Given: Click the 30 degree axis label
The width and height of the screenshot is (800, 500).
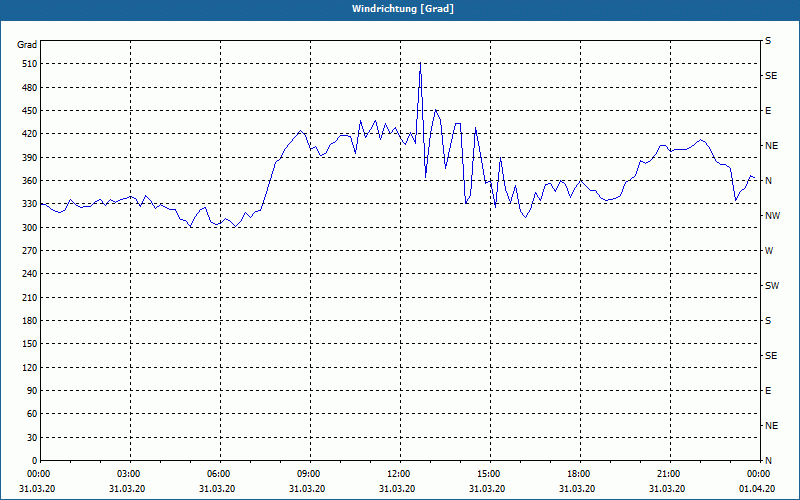Looking at the screenshot, I should point(31,438).
